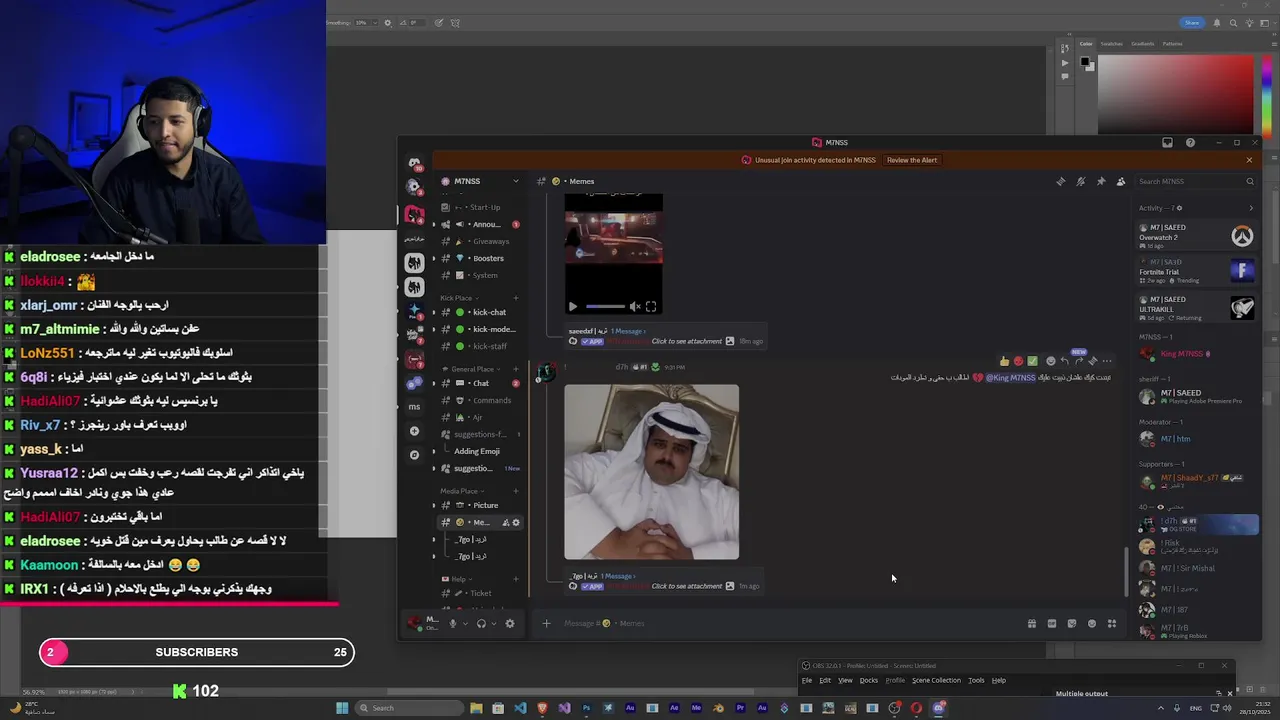Play the video in Memes channel
1280x720 pixels.
[572, 307]
